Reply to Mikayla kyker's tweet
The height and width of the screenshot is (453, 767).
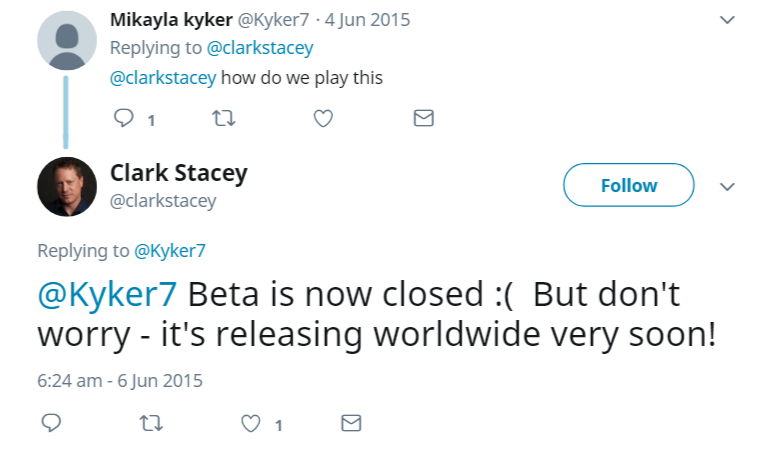coord(124,119)
